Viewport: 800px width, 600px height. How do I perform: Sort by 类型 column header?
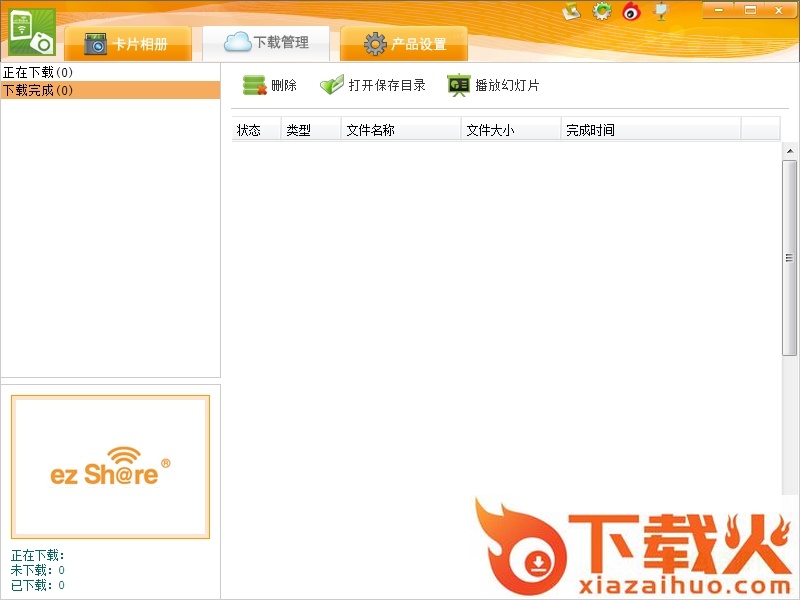click(x=299, y=130)
